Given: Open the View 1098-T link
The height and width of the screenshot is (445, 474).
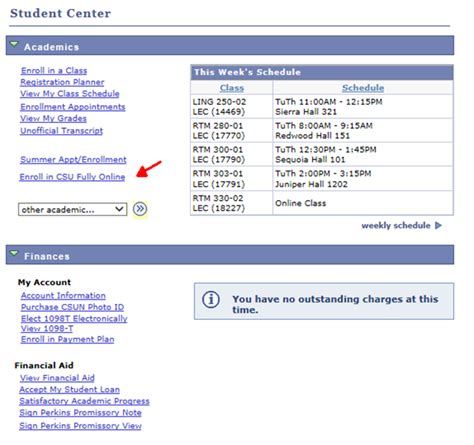Looking at the screenshot, I should coord(47,329).
